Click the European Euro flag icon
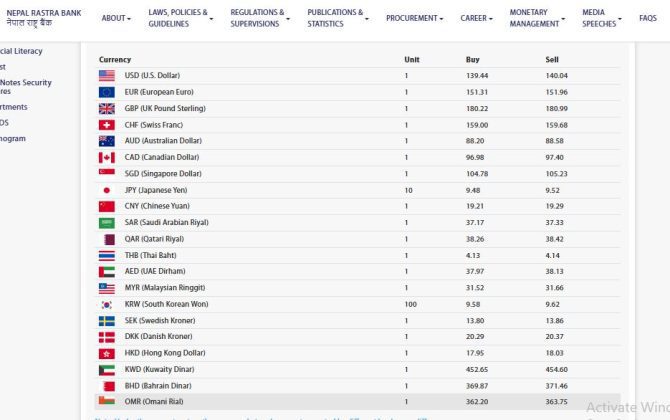This screenshot has height=420, width=670. tap(107, 92)
